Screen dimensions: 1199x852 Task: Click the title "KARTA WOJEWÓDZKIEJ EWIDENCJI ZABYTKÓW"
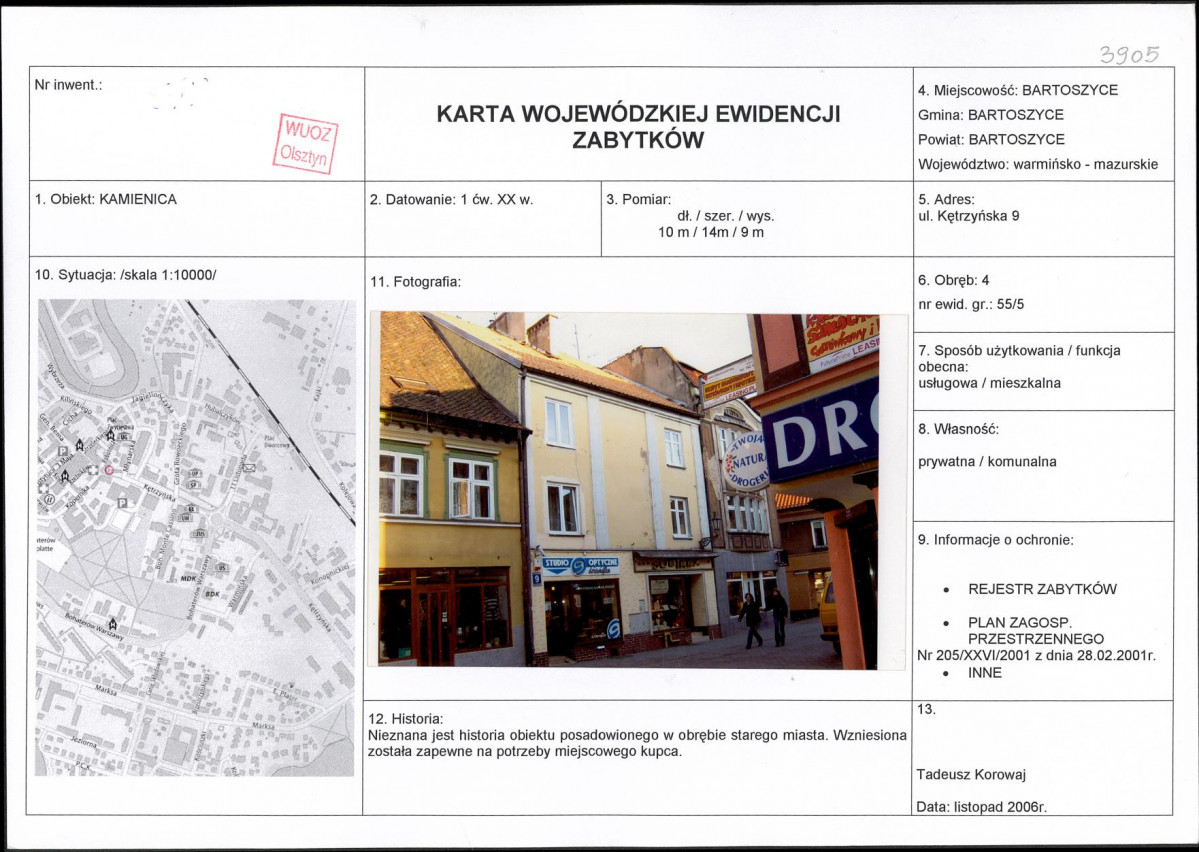click(638, 127)
